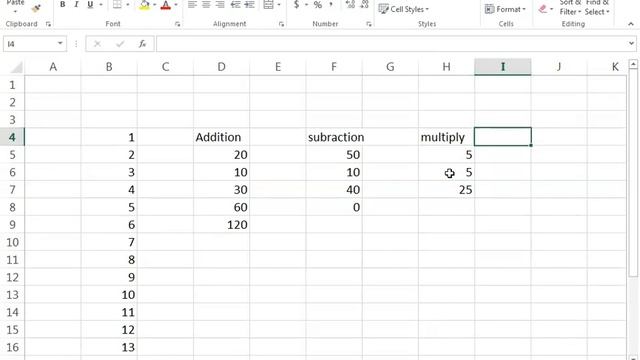Apply Percent Style
This screenshot has height=360, width=640.
318,5
